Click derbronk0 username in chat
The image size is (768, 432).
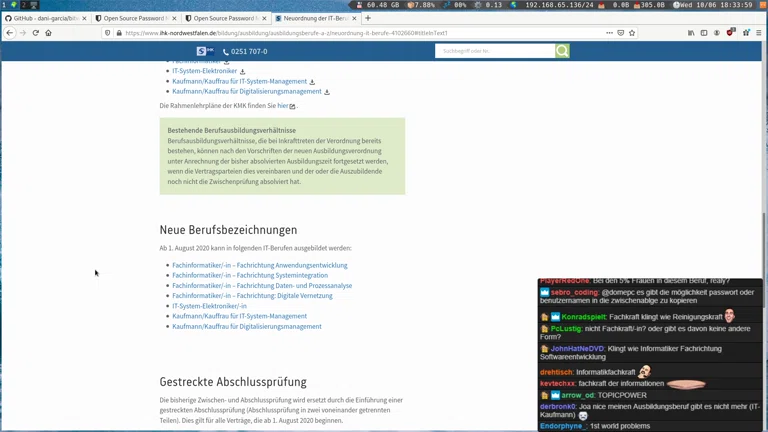click(x=558, y=407)
